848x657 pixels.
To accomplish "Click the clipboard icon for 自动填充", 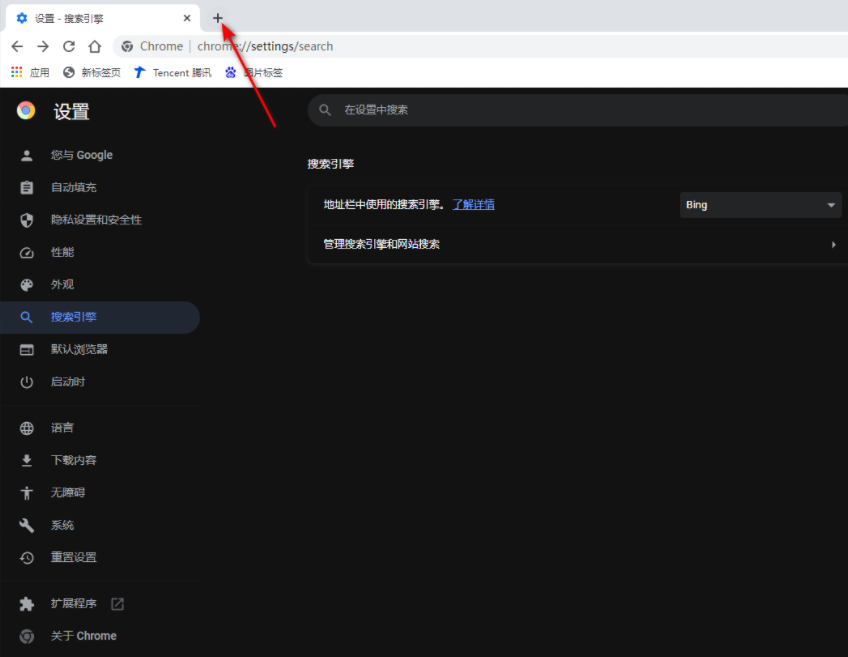I will (26, 188).
